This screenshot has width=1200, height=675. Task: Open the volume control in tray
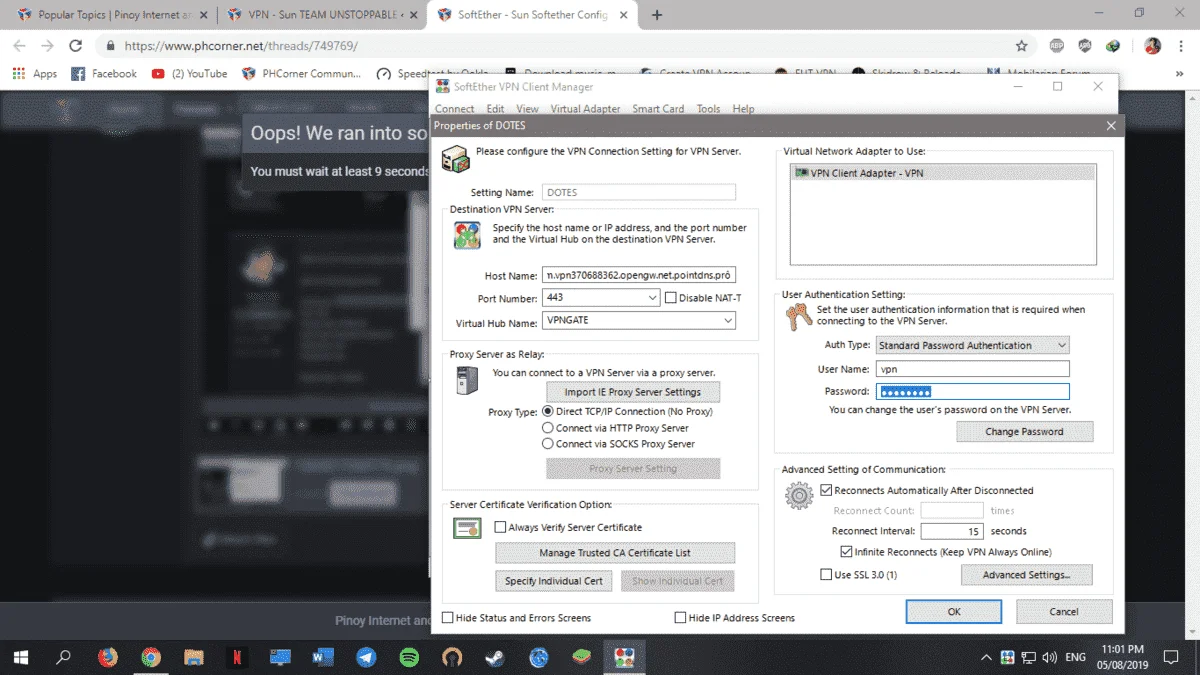click(x=1049, y=657)
